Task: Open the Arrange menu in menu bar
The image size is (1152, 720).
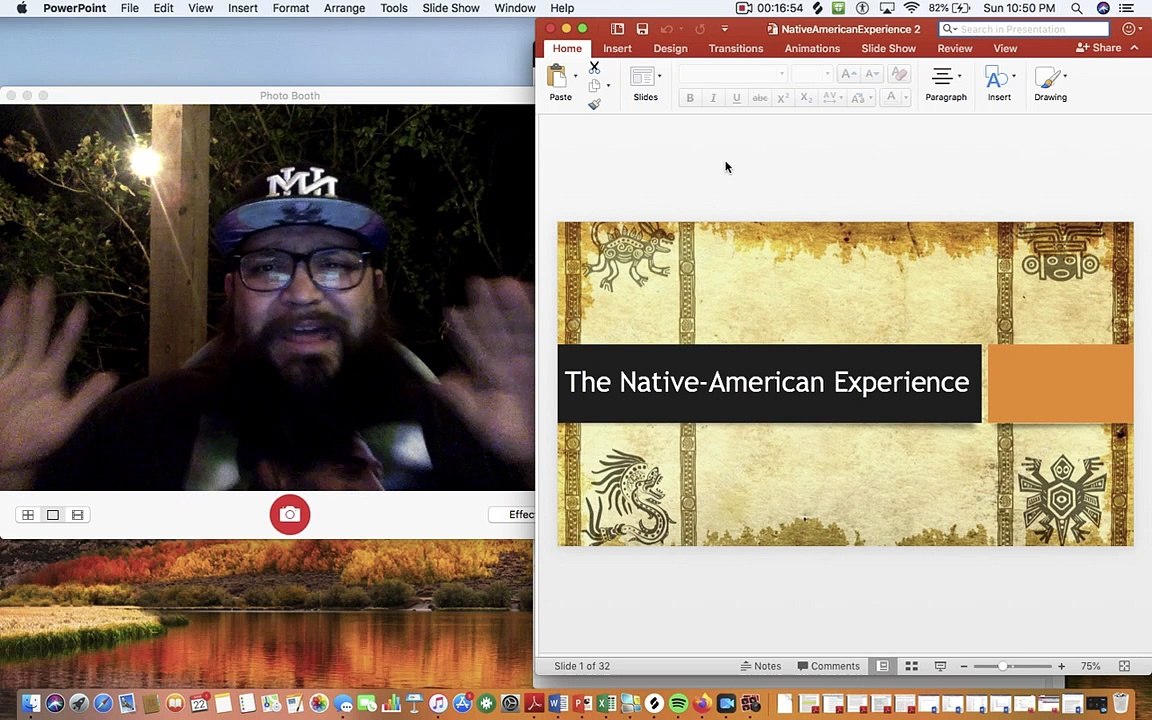Action: pyautogui.click(x=344, y=8)
